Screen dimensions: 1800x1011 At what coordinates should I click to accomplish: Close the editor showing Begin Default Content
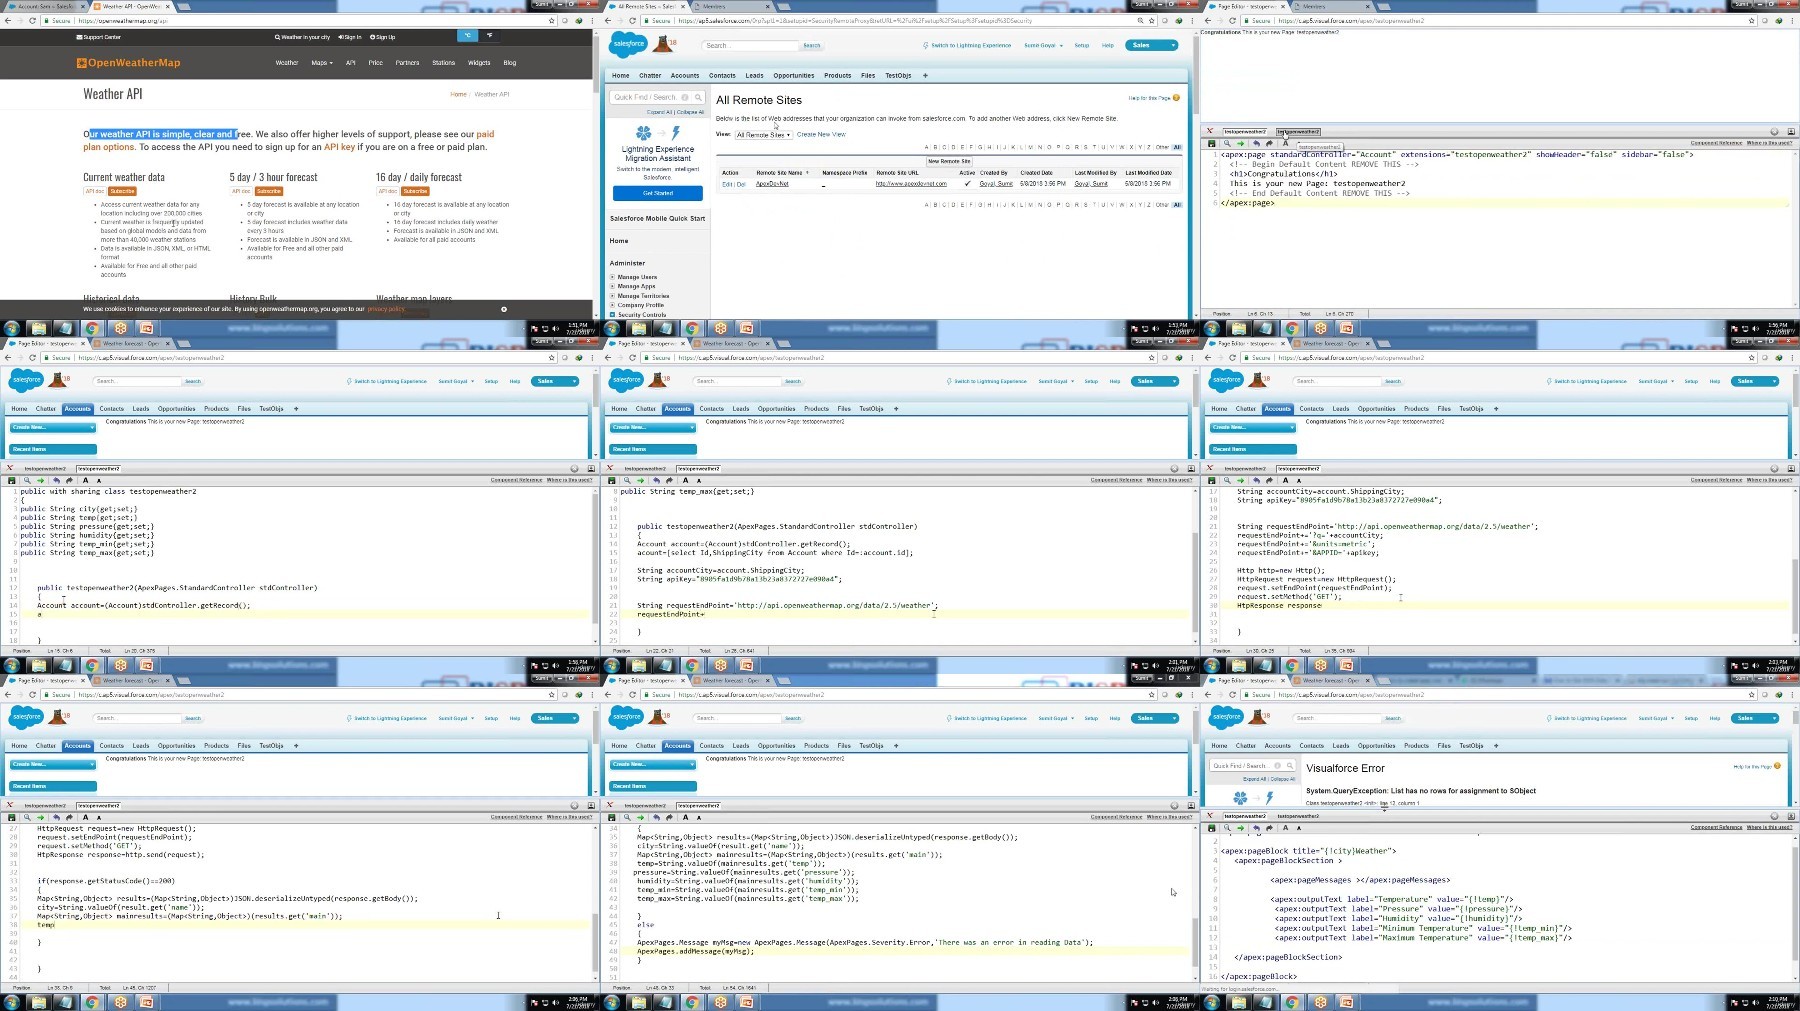(x=1209, y=131)
